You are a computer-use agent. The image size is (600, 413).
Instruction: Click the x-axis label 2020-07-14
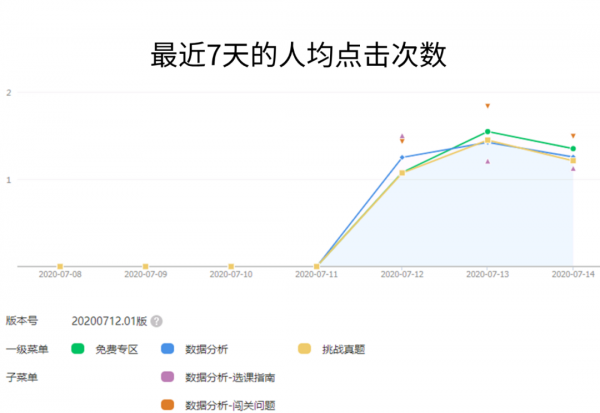coord(573,274)
